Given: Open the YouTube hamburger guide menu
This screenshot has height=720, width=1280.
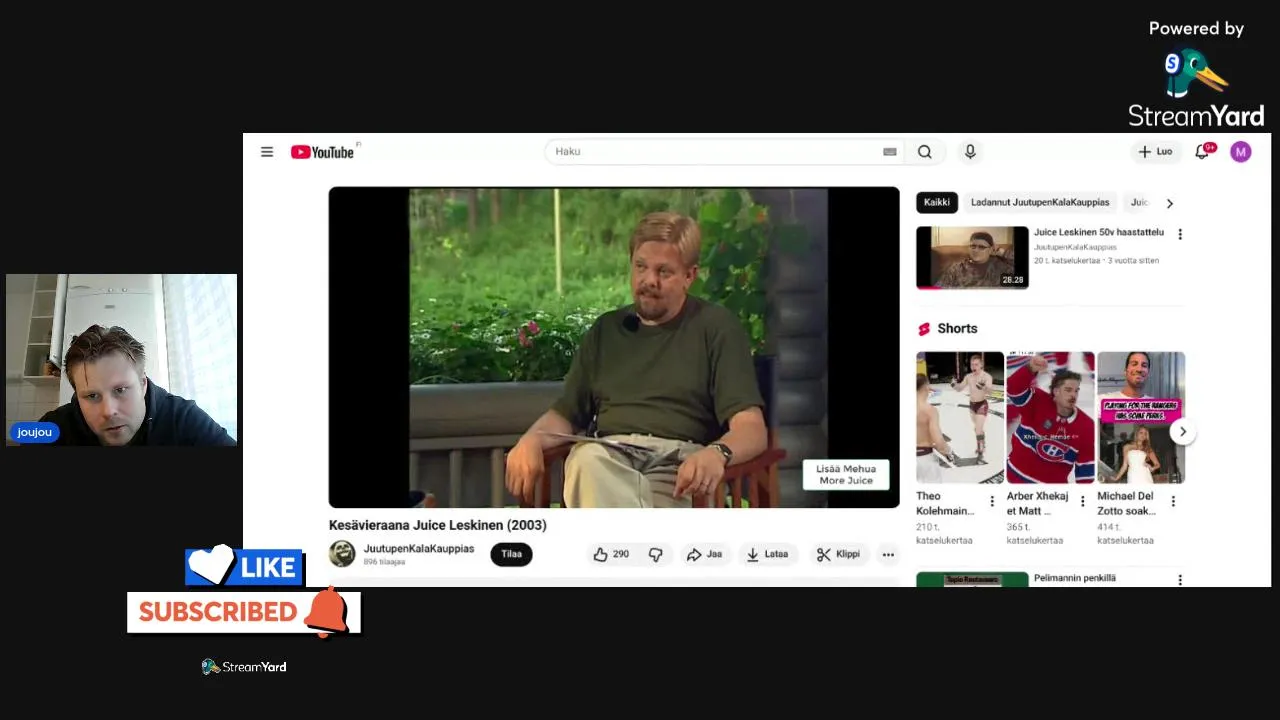Looking at the screenshot, I should [267, 152].
